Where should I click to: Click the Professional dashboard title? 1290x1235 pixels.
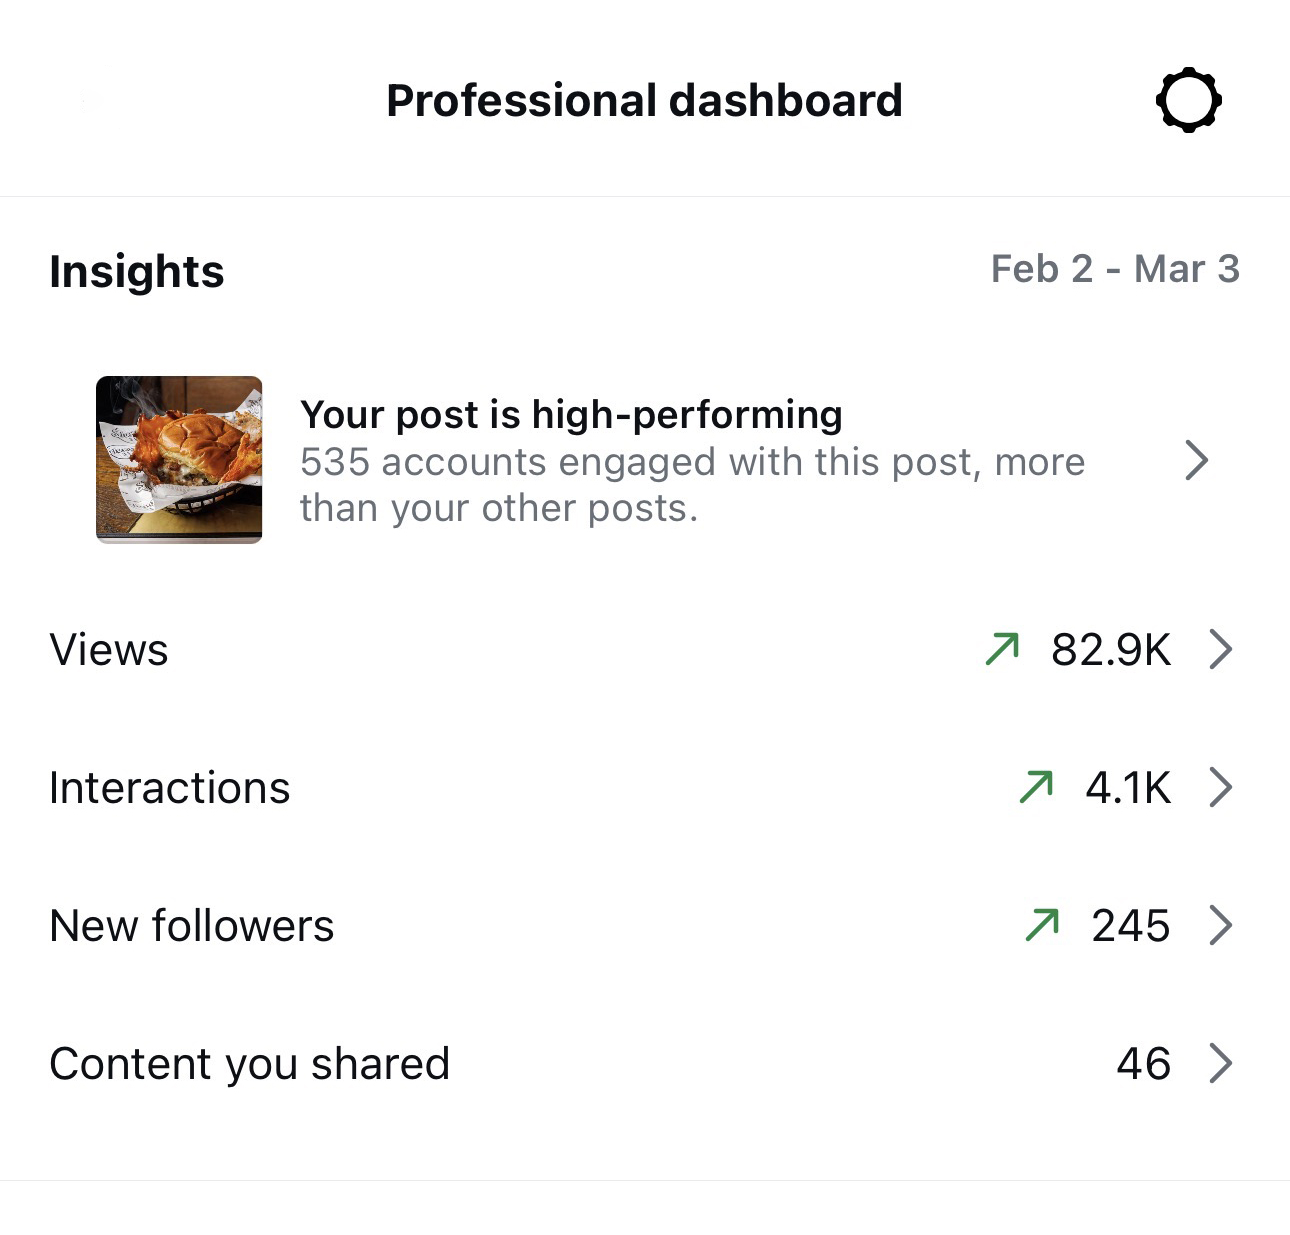click(644, 99)
